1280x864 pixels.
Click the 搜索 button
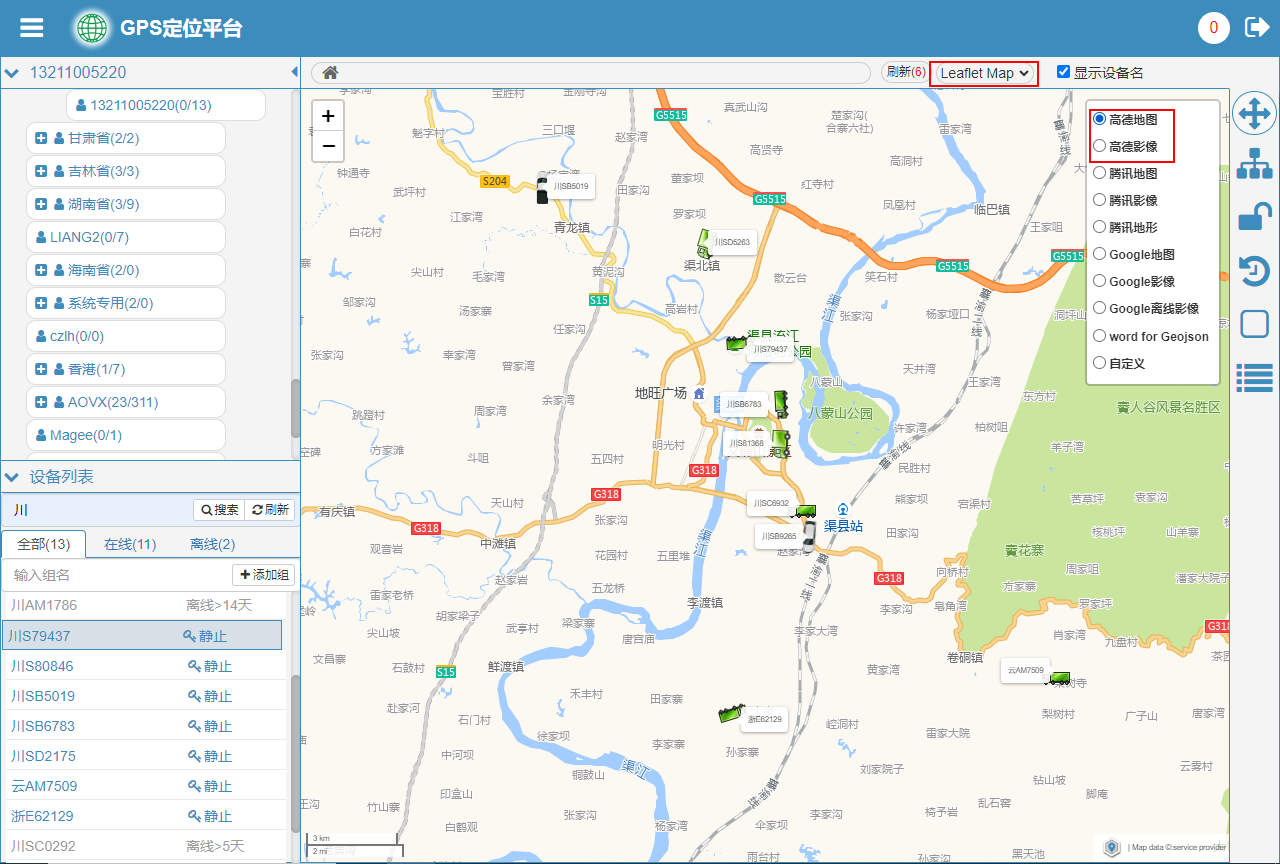coord(219,510)
